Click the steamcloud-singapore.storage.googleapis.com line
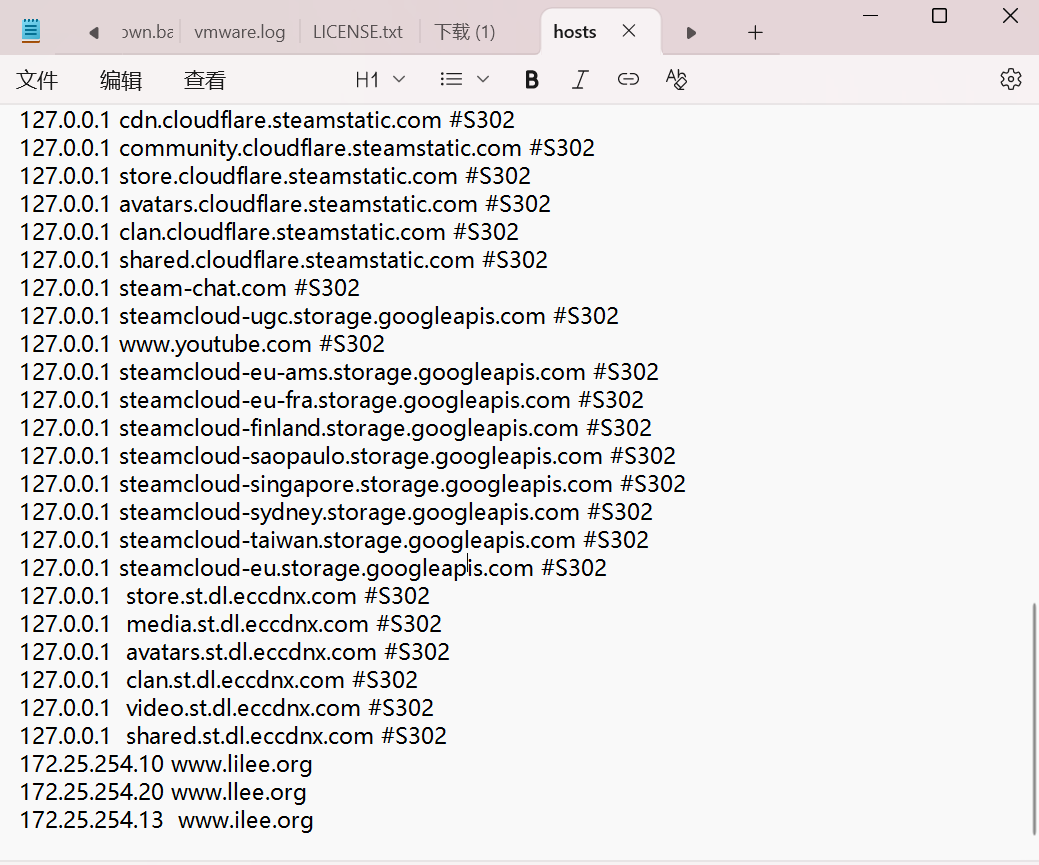1039x865 pixels. 353,484
